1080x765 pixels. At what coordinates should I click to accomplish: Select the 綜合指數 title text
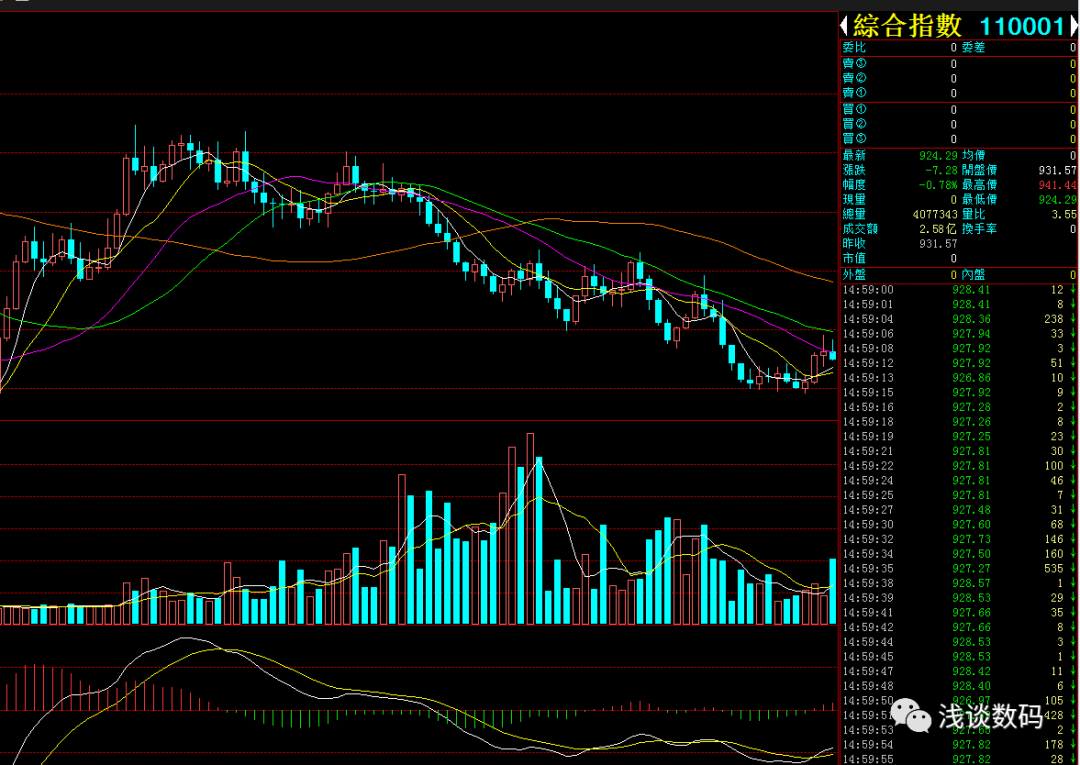coord(907,26)
